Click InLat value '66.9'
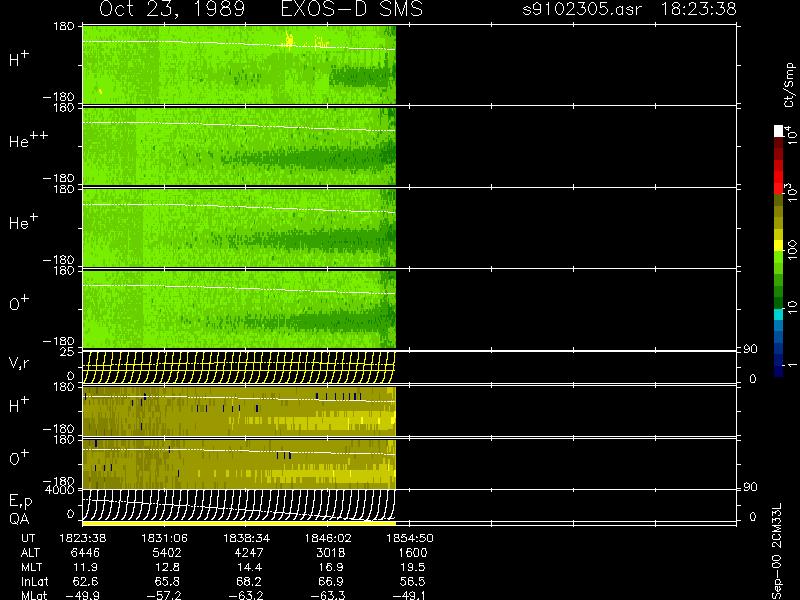Viewport: 800px width, 600px height. click(333, 581)
